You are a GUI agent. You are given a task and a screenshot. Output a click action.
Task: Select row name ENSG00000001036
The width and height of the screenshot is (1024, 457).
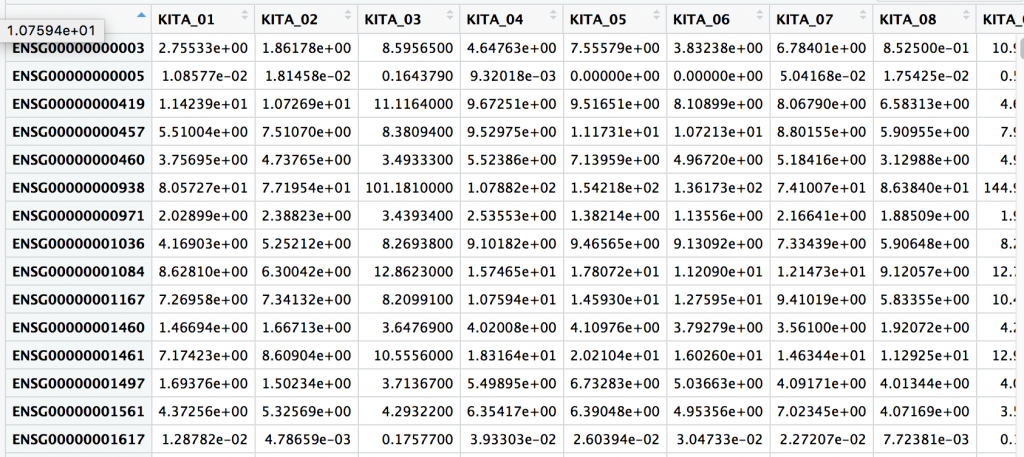pos(78,244)
